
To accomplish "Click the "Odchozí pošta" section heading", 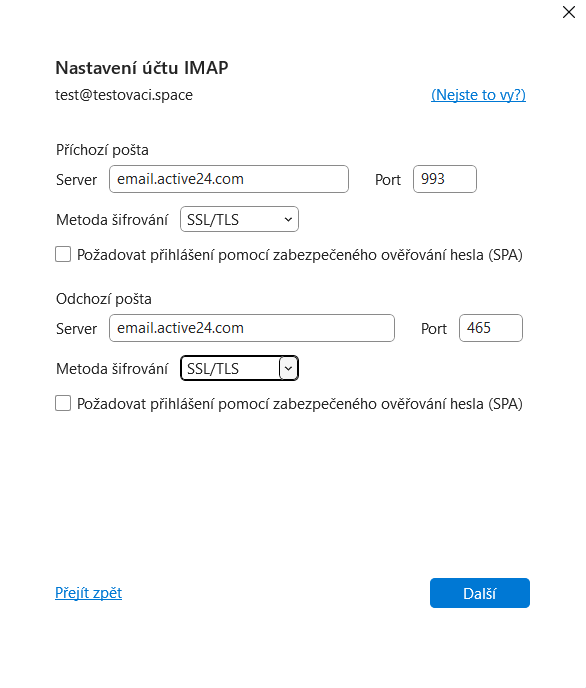I will click(104, 299).
